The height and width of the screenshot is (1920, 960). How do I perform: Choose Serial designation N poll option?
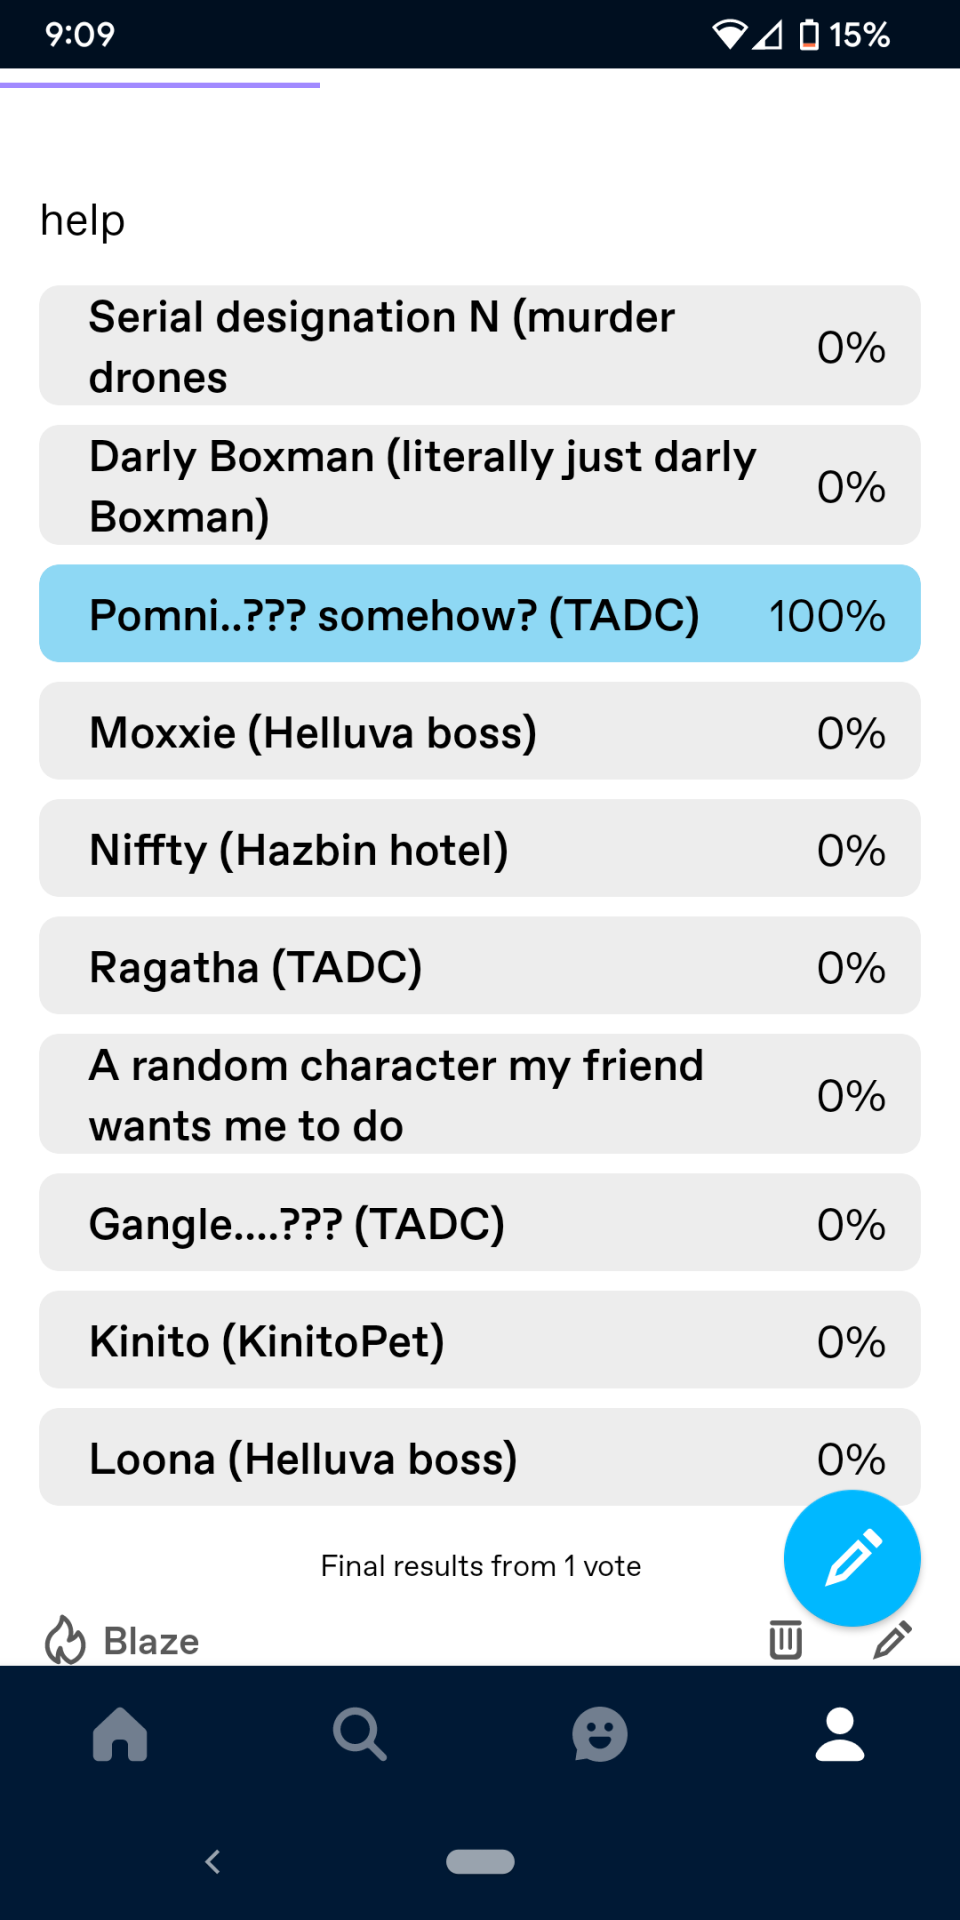tap(480, 346)
